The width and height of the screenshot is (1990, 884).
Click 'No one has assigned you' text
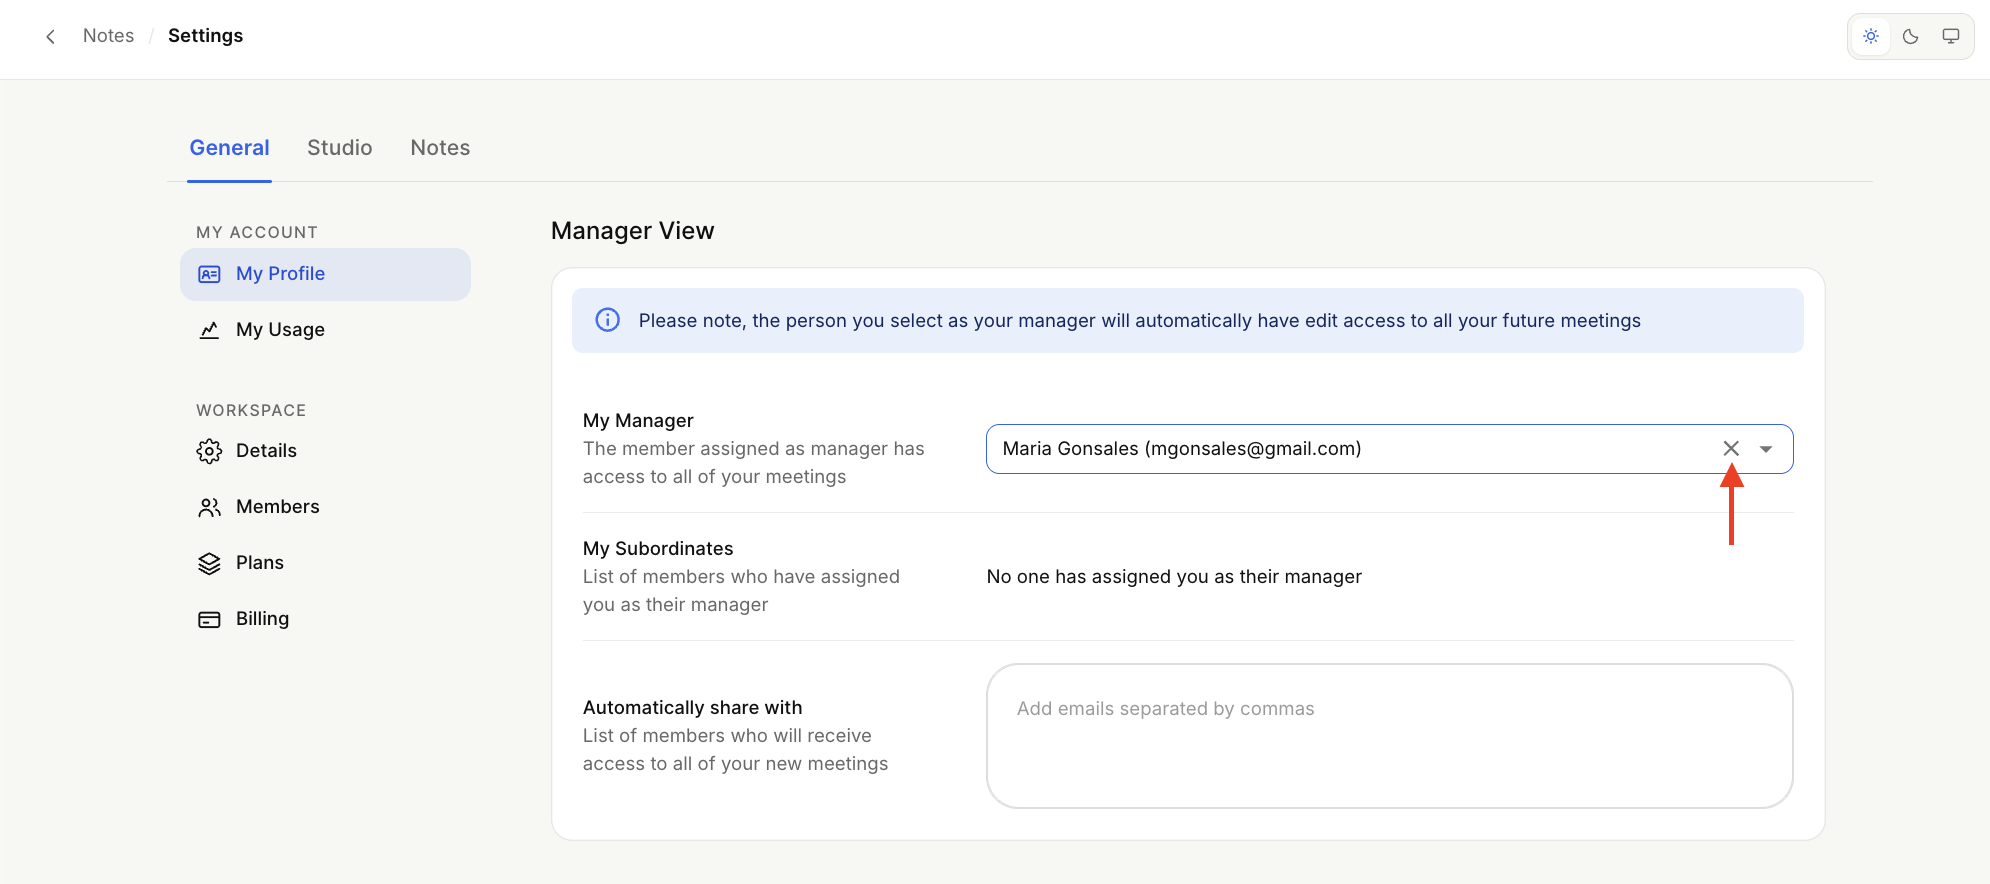[1174, 577]
